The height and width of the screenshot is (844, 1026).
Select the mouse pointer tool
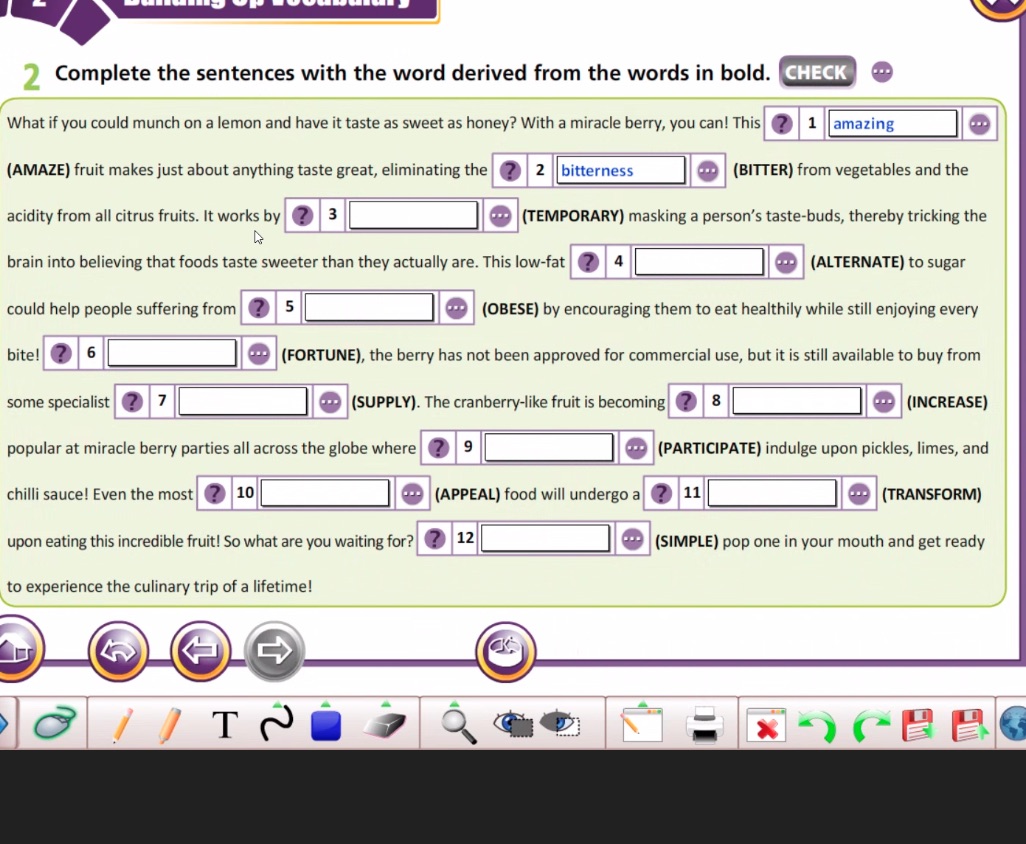click(54, 723)
